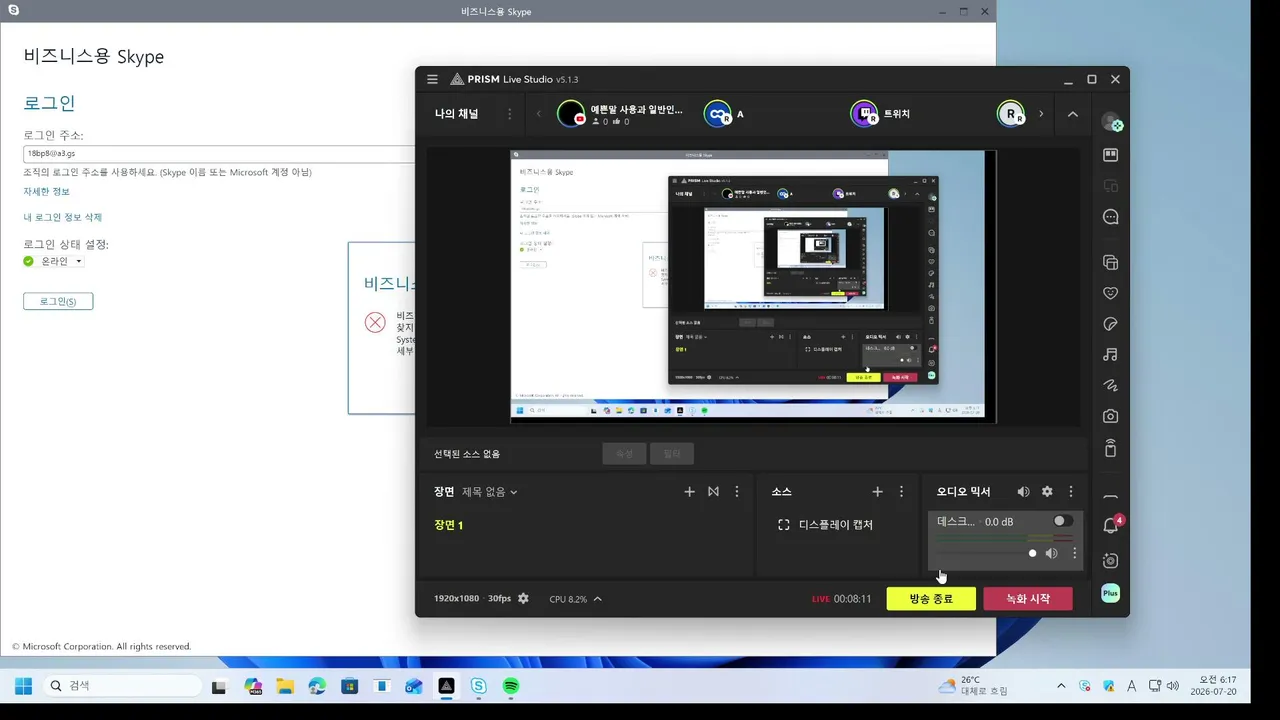Click the disabled '속성' properties button
Screen dimensions: 1280x720
point(624,454)
